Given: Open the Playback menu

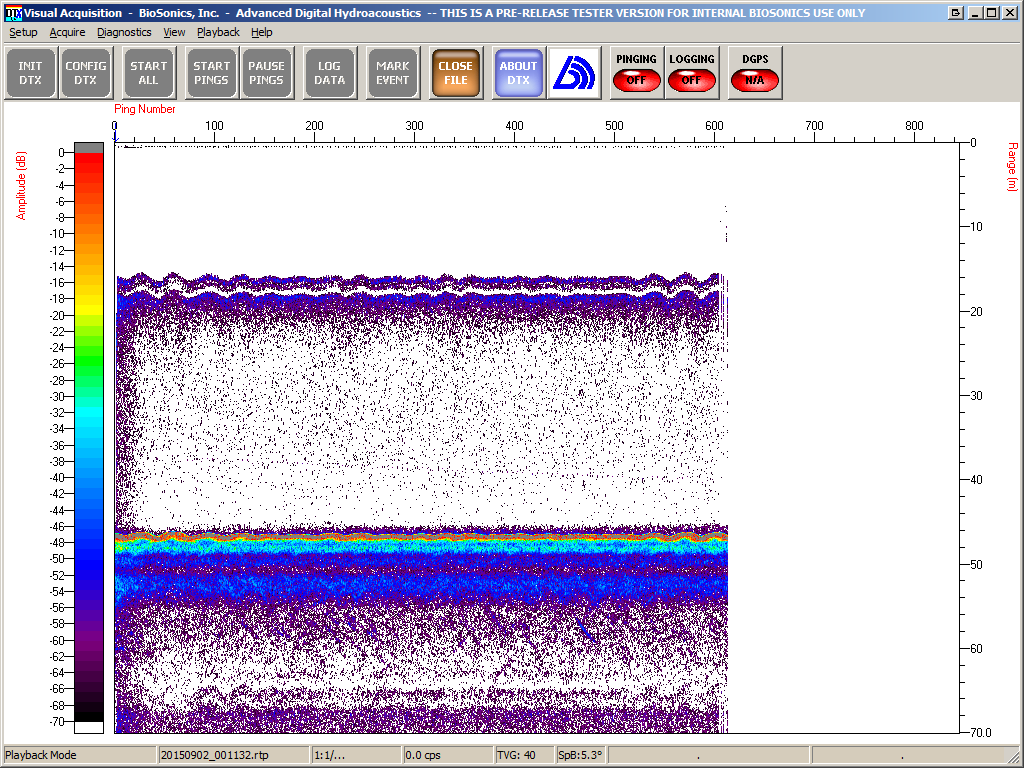Looking at the screenshot, I should [218, 32].
